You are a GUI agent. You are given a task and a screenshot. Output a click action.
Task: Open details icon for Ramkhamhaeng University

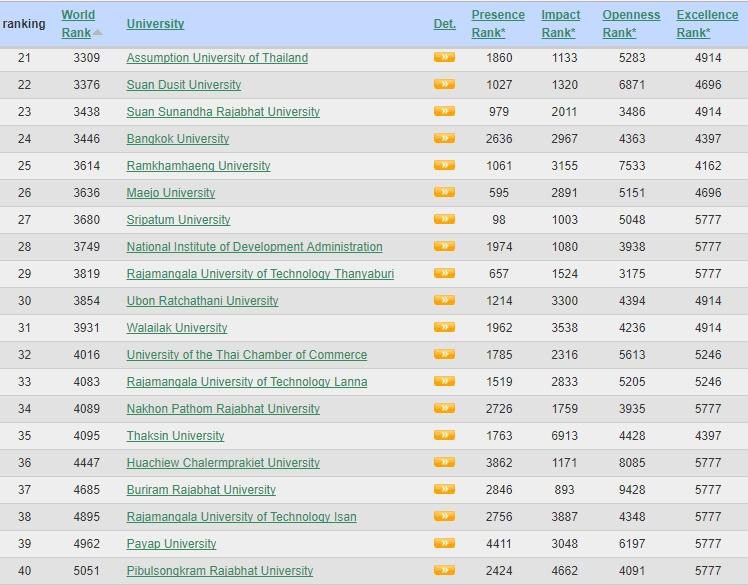pyautogui.click(x=444, y=165)
